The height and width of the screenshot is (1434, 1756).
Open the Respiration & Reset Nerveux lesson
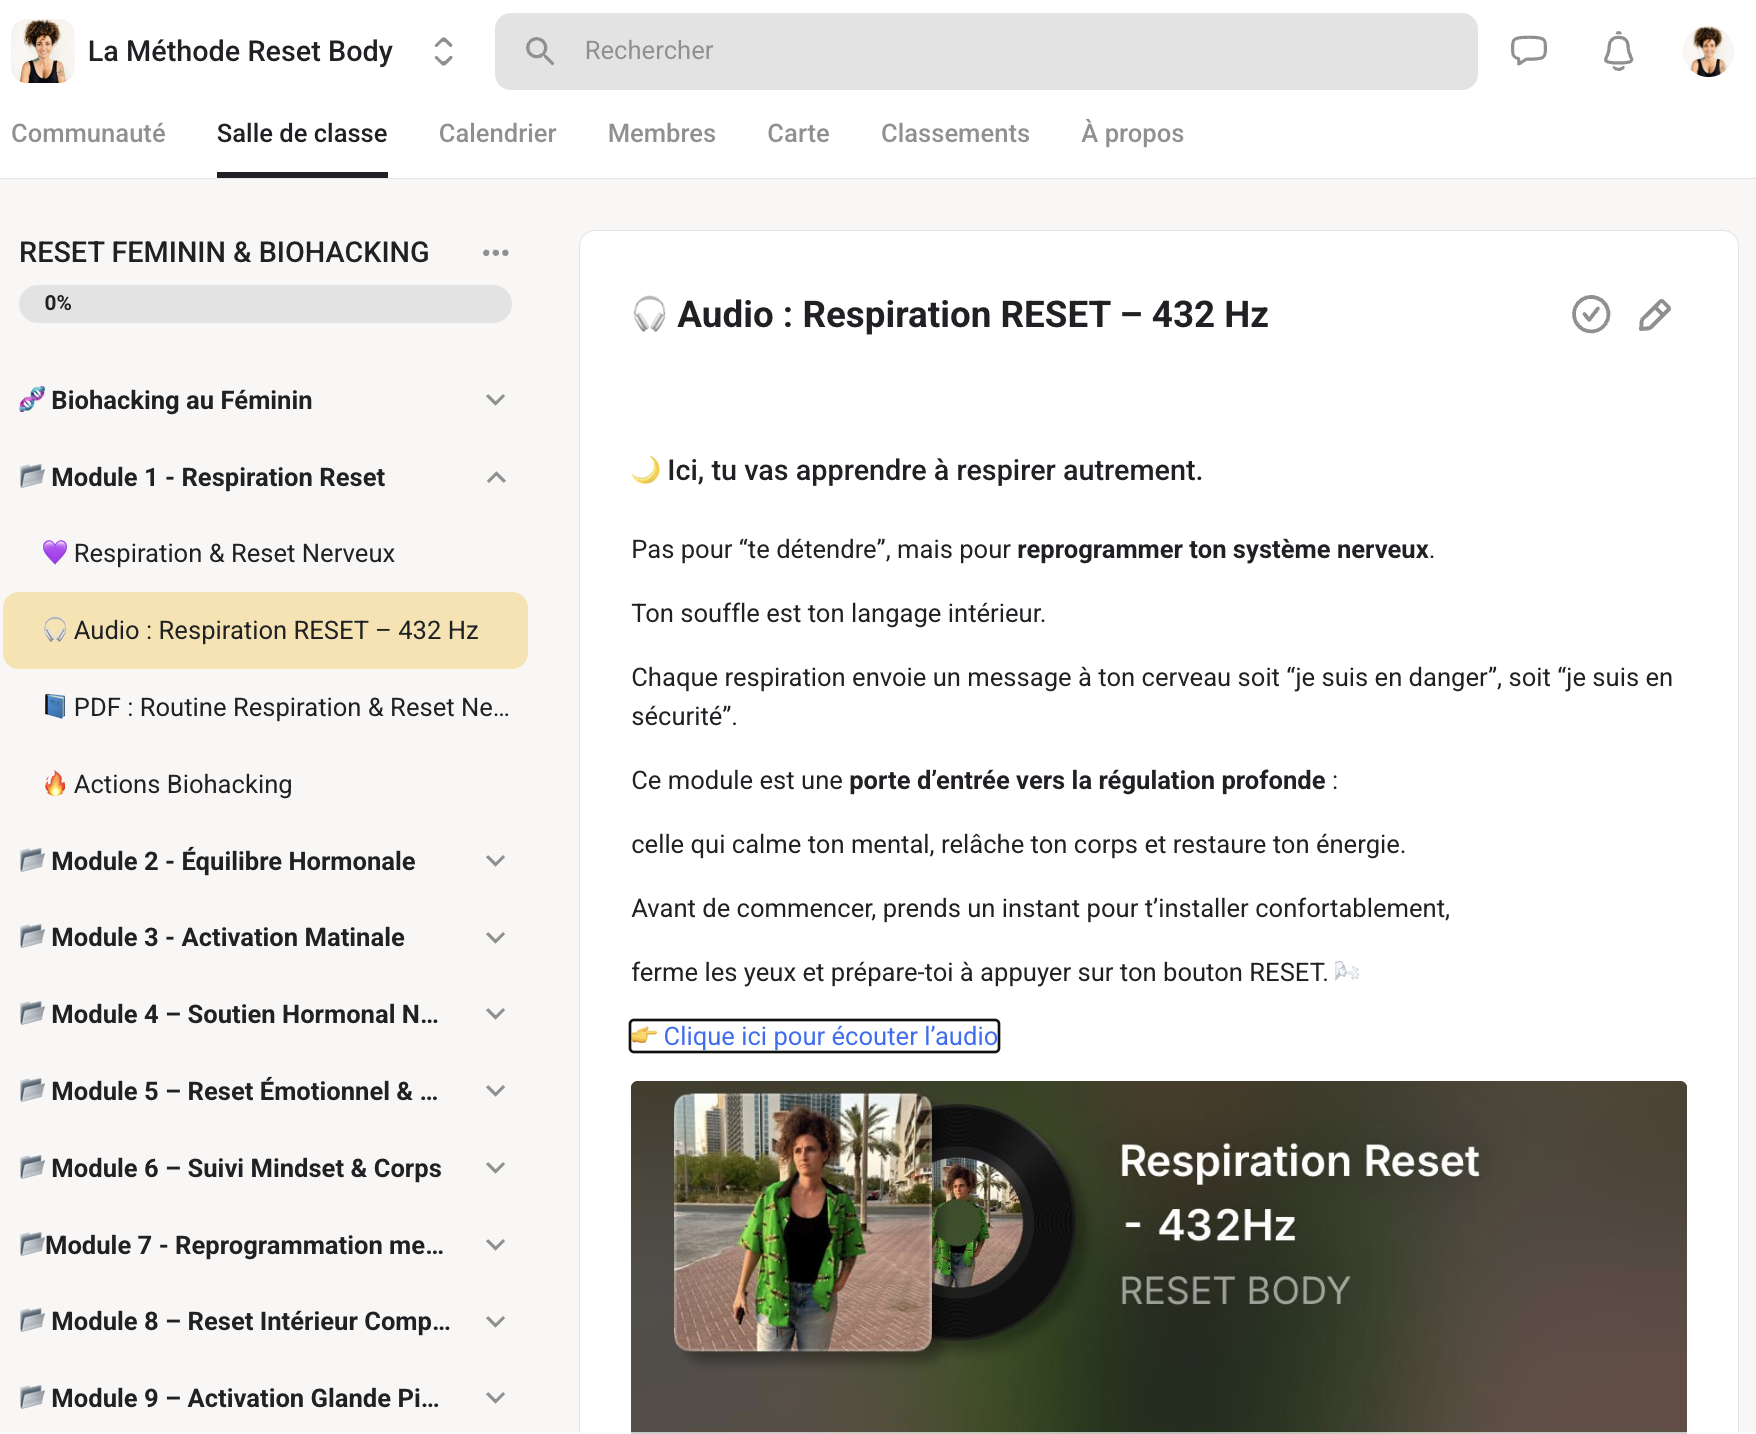pyautogui.click(x=265, y=553)
